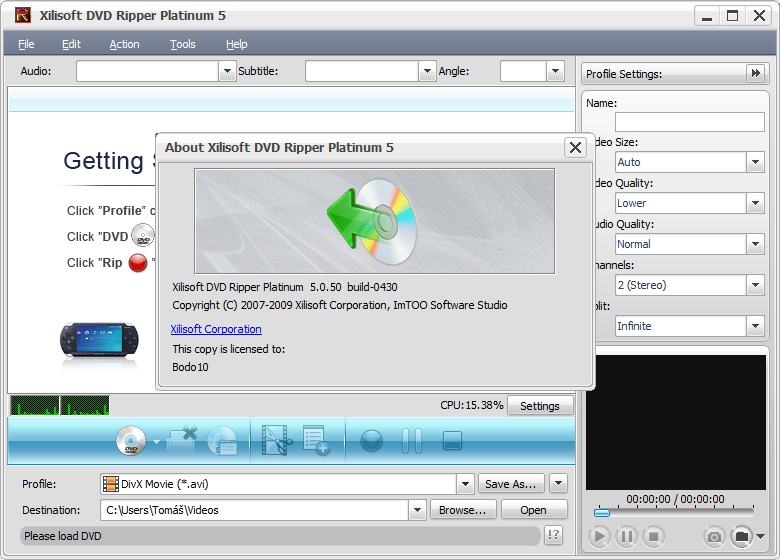This screenshot has width=780, height=560.
Task: Open the Tools menu
Action: [x=183, y=44]
